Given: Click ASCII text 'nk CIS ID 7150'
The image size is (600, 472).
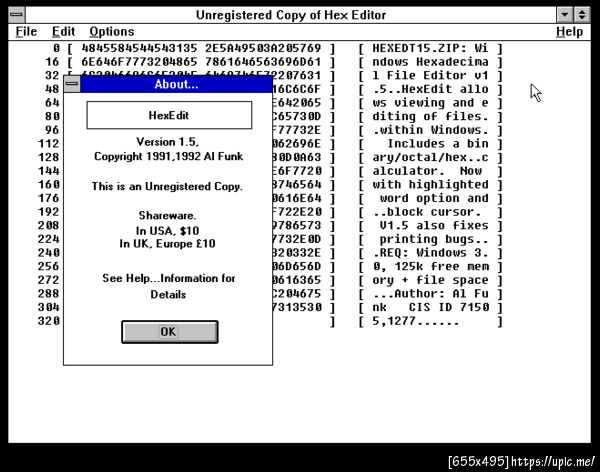Looking at the screenshot, I should tap(430, 307).
